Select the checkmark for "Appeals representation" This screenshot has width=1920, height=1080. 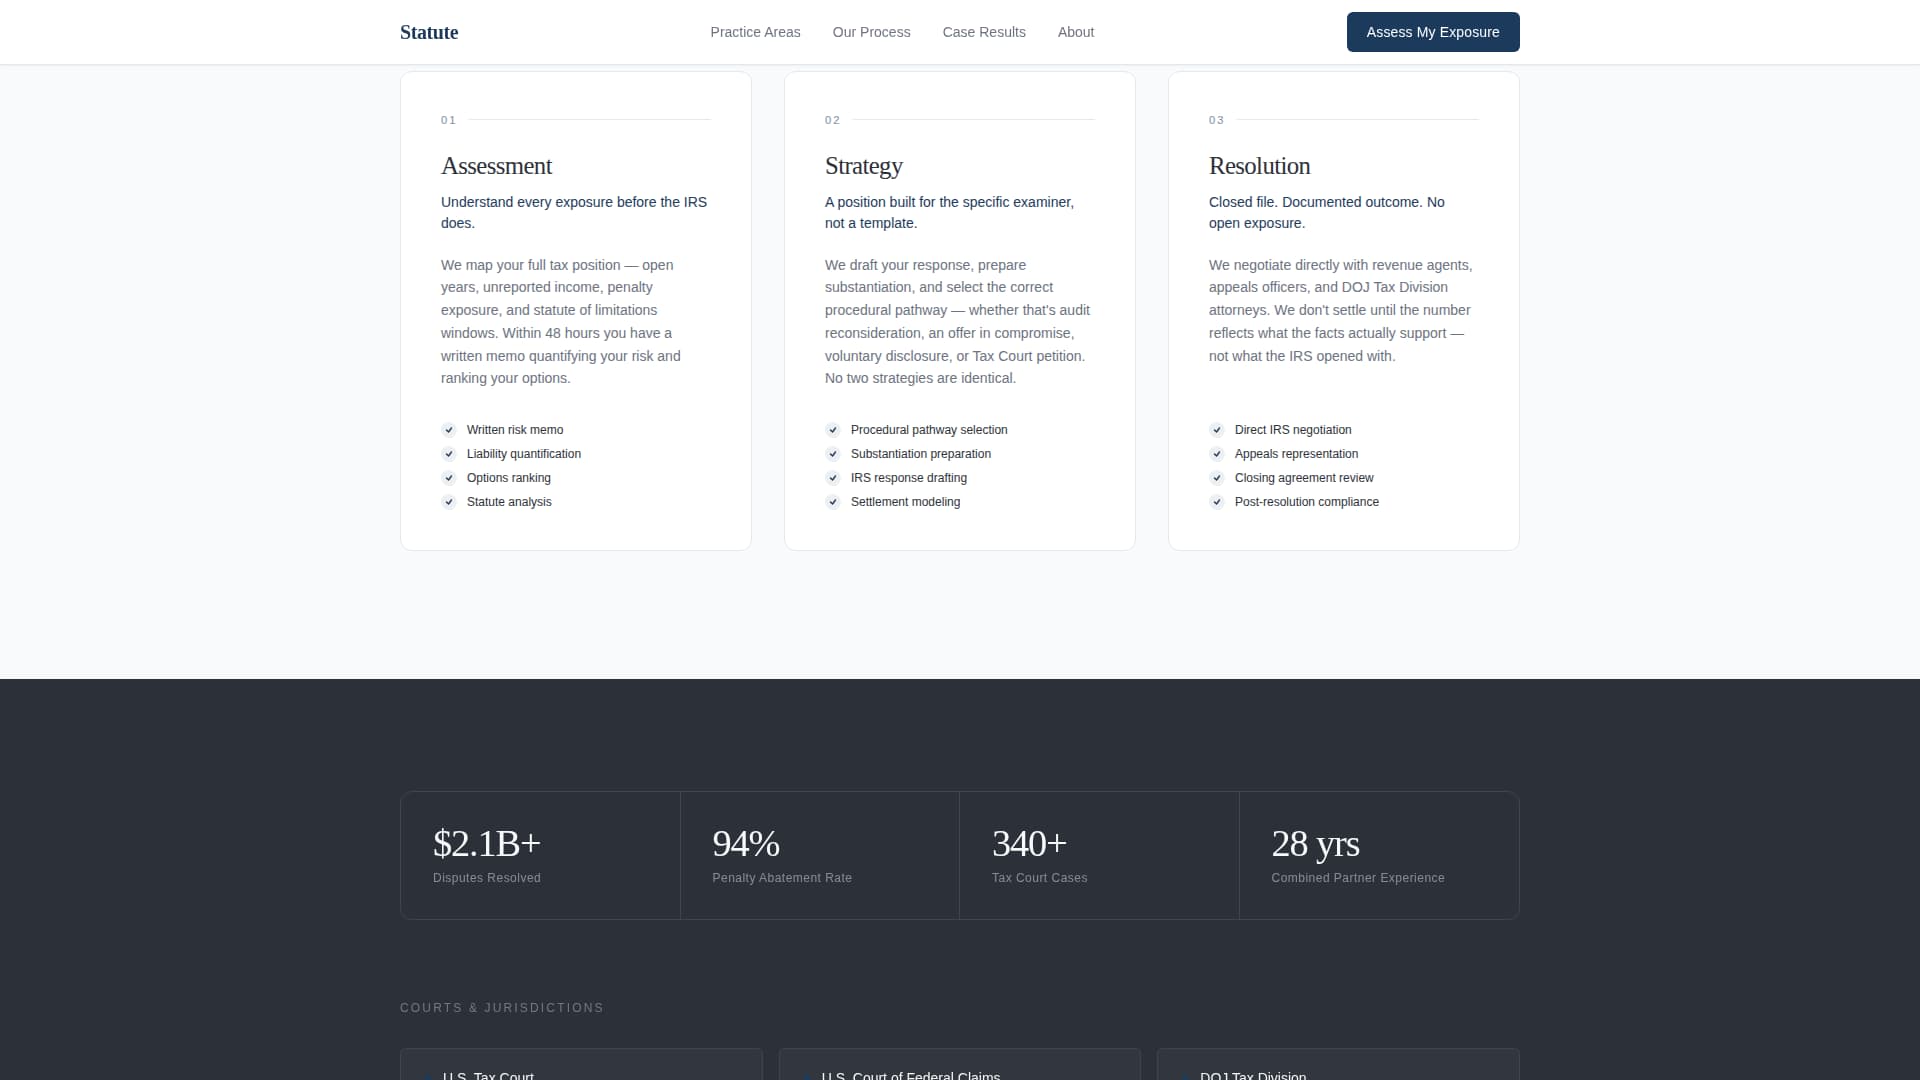[1217, 454]
